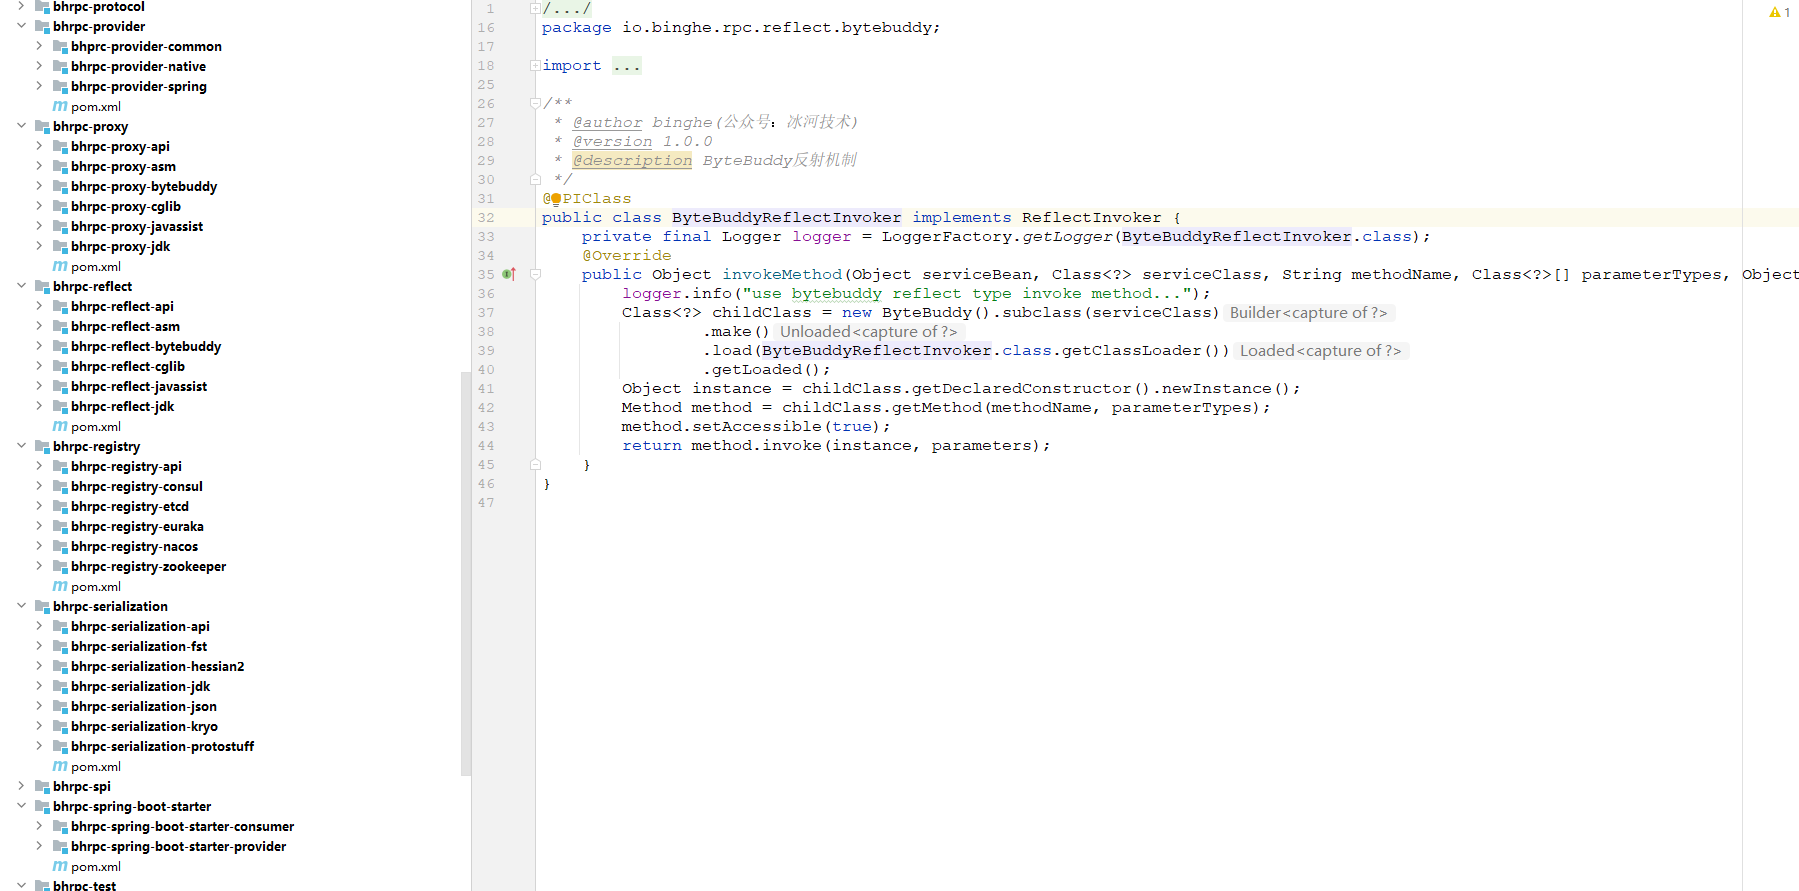Click line number 41 in the gutter
This screenshot has height=891, width=1799.
tap(486, 389)
